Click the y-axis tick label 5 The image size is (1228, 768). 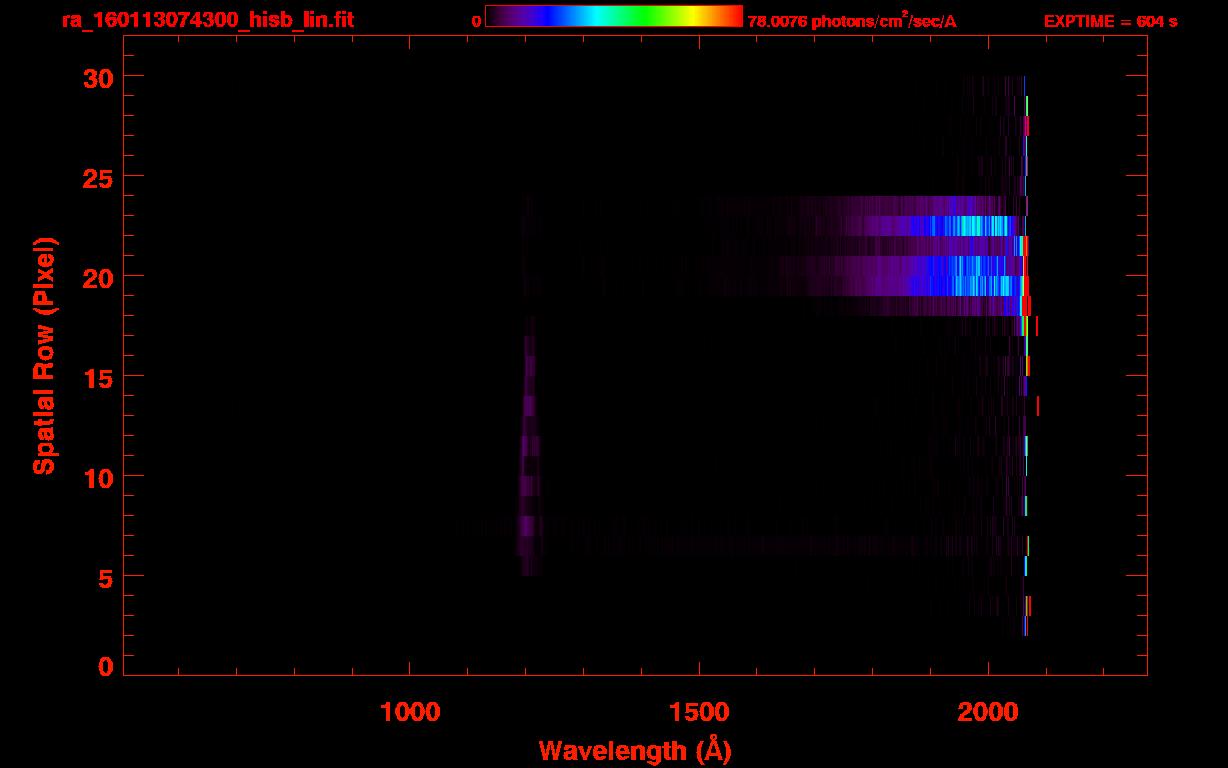click(x=104, y=576)
